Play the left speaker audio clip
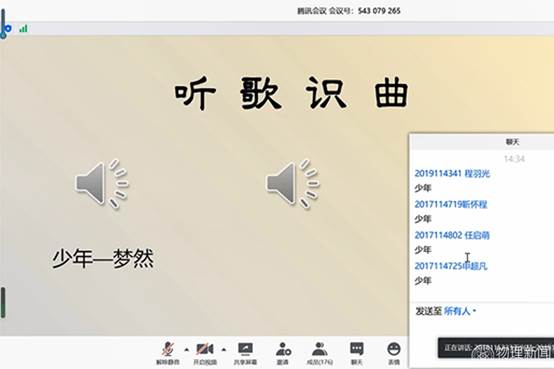The height and width of the screenshot is (369, 554). click(102, 184)
